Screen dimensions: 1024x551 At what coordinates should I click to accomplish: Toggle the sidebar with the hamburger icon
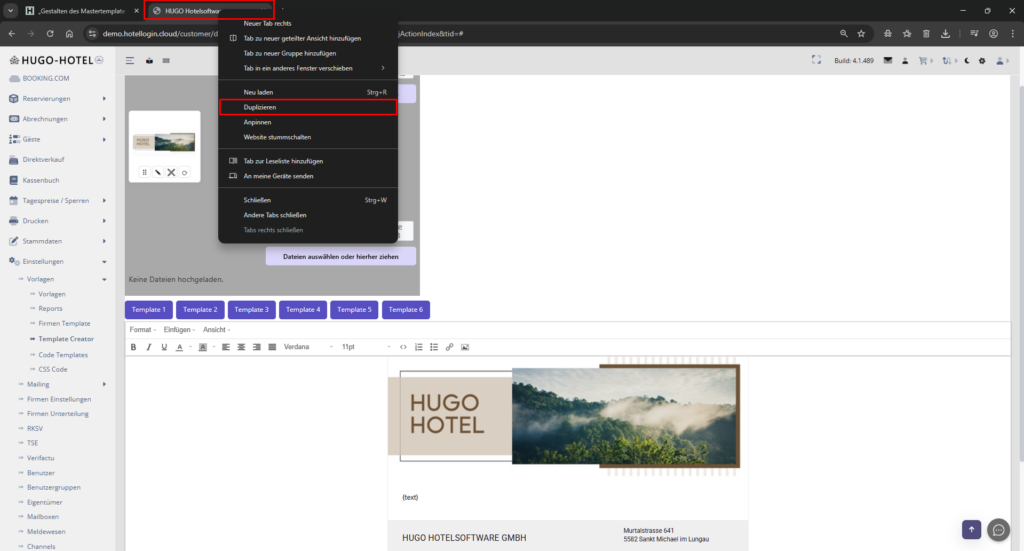click(x=130, y=61)
